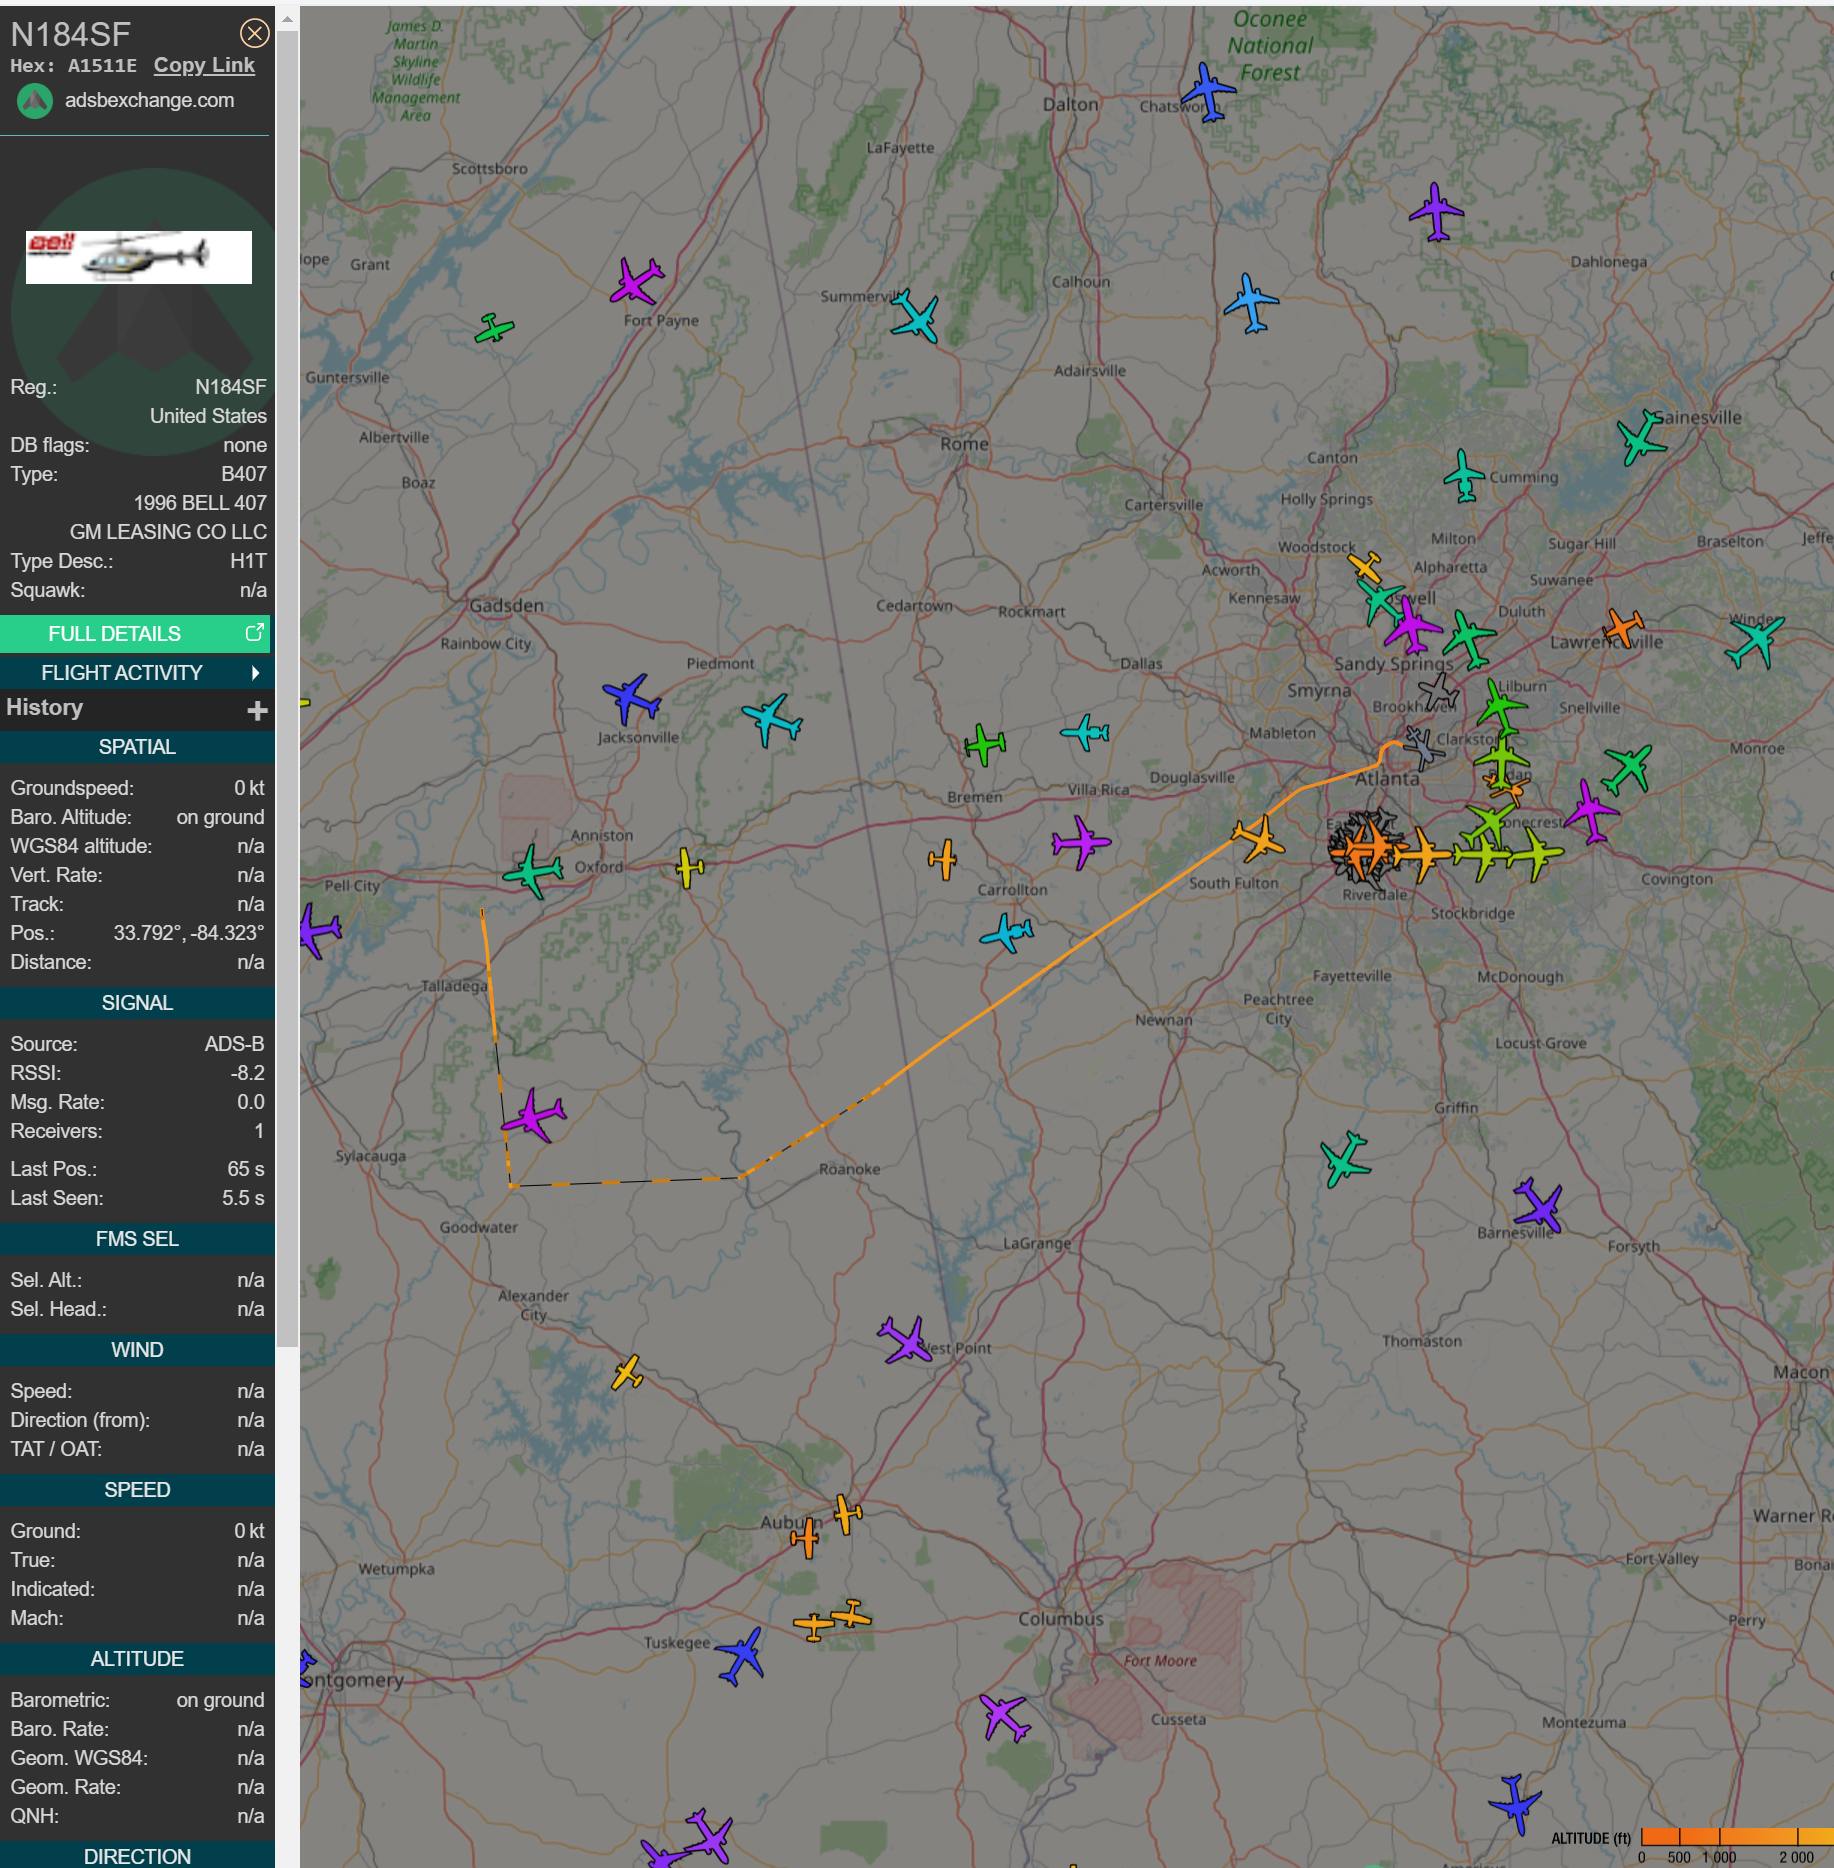Click the Atlanta city label
1834x1868 pixels.
[1387, 779]
